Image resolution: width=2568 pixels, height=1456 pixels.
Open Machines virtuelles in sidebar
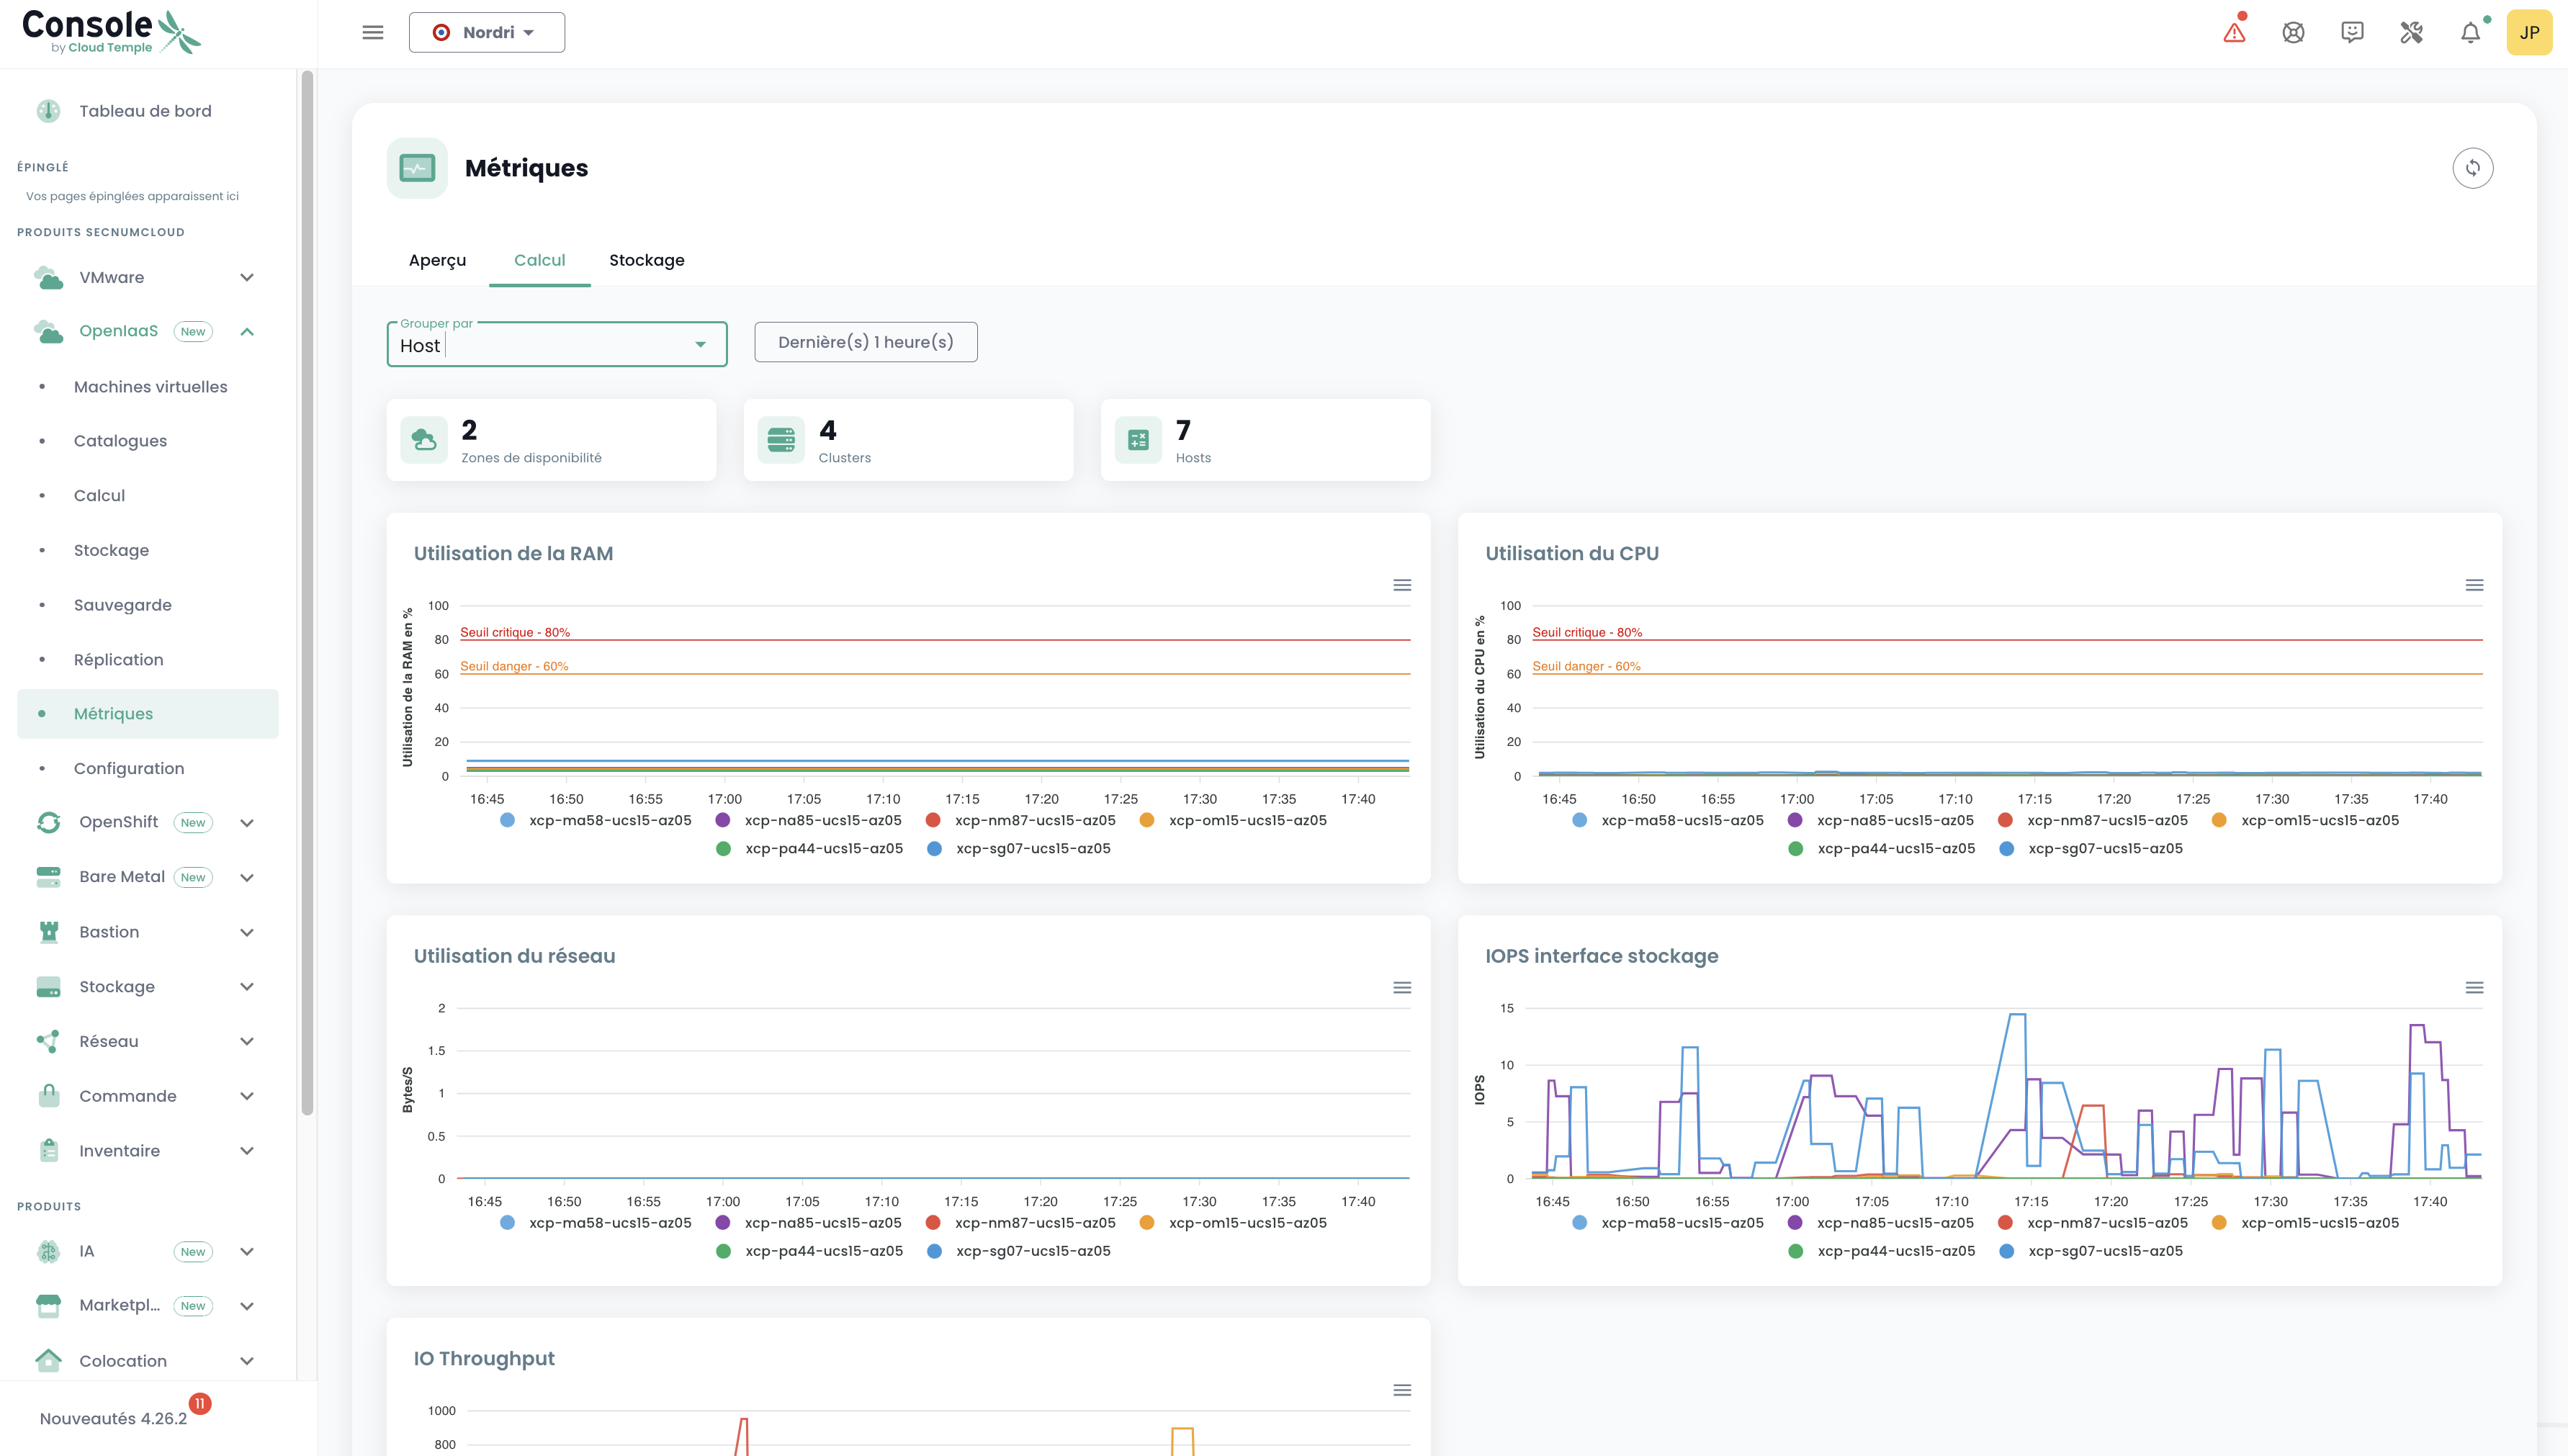click(x=150, y=387)
